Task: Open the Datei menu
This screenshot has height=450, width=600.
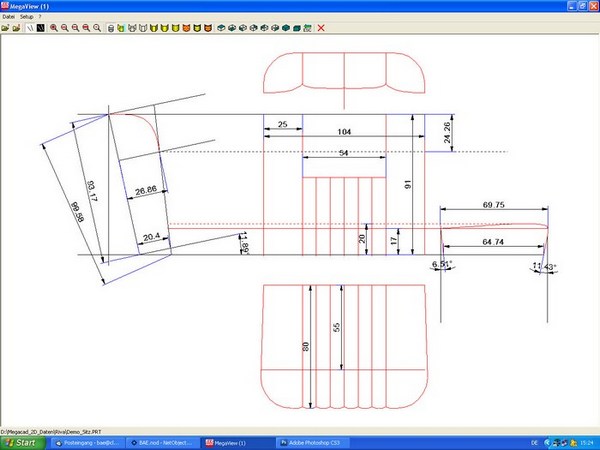Action: click(x=9, y=17)
